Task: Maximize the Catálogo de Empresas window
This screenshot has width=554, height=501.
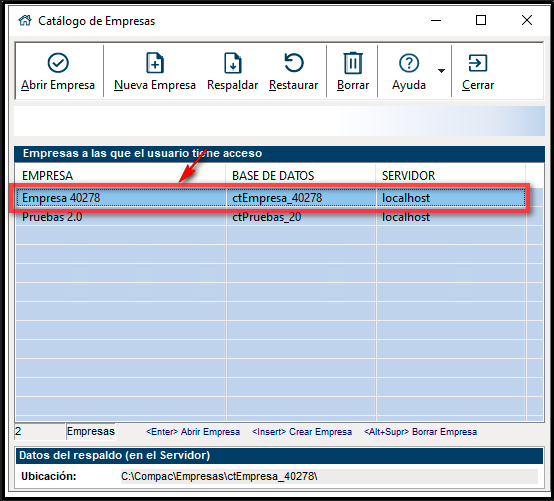Action: (x=481, y=20)
